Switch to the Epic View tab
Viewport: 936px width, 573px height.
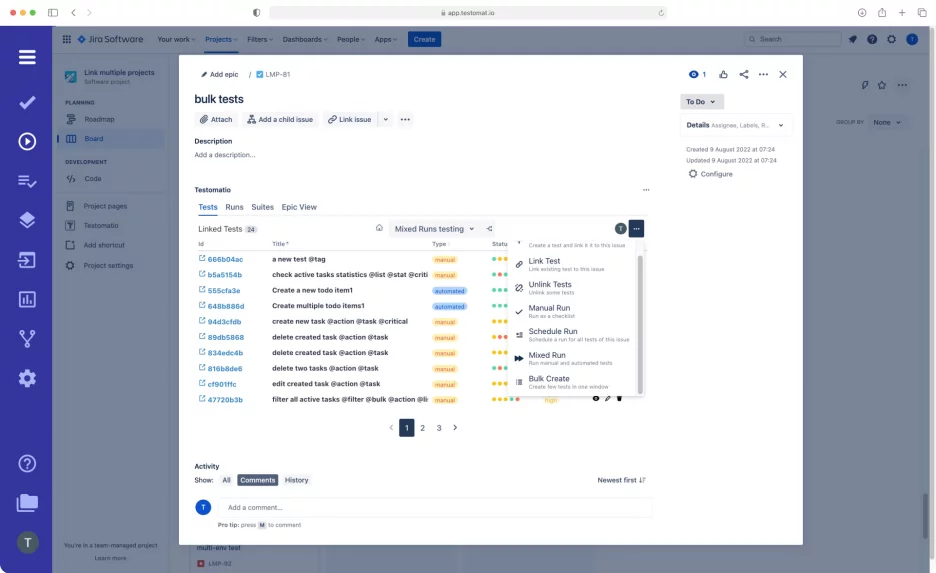pos(299,207)
